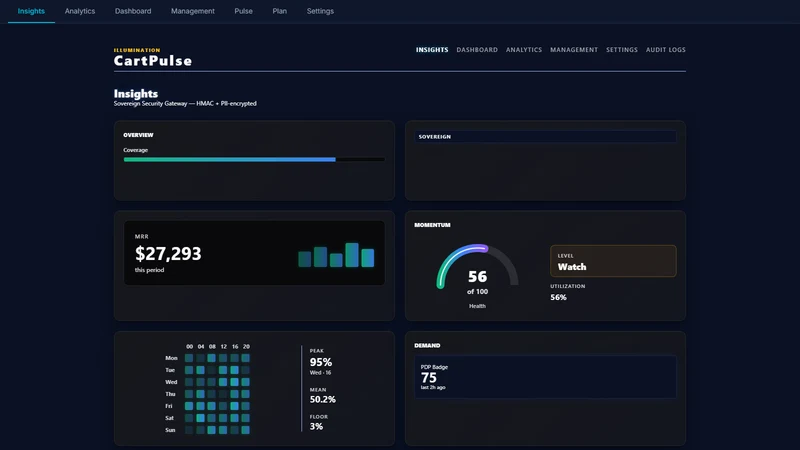The image size is (800, 450).
Task: Click the Floor 3% statistic
Action: [x=316, y=427]
